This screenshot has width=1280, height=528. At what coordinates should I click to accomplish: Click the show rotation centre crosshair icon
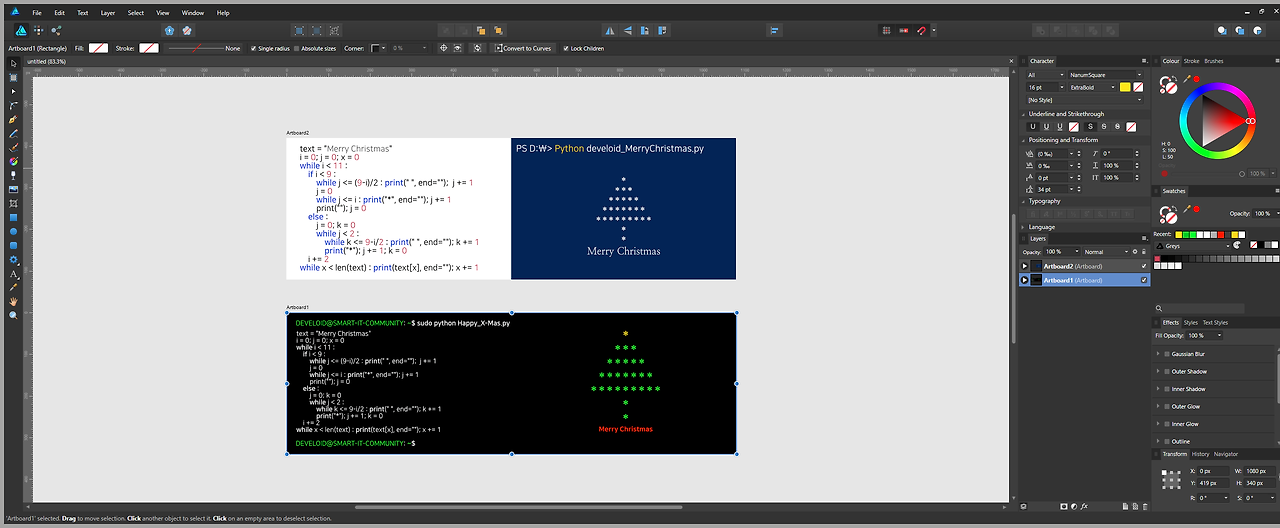[x=443, y=48]
